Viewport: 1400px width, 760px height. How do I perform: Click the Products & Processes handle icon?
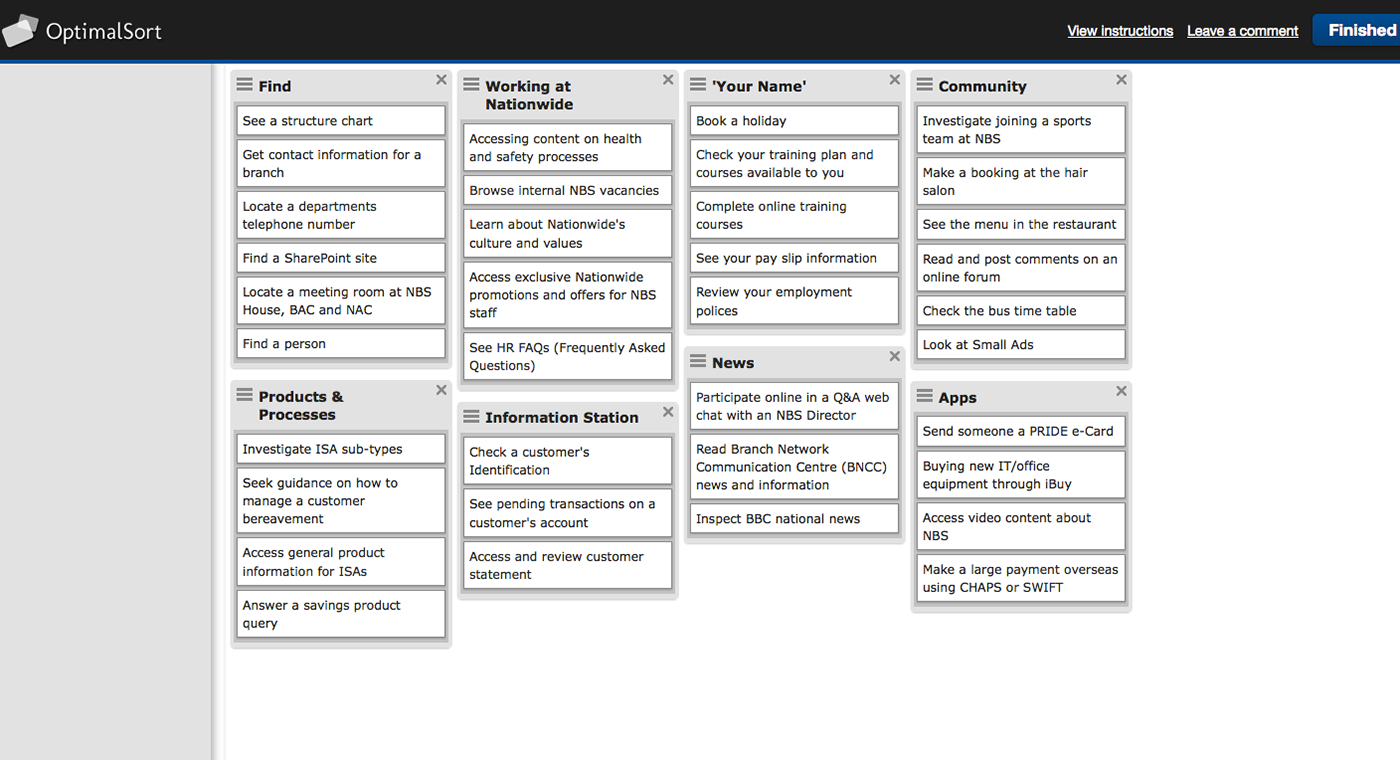point(245,395)
